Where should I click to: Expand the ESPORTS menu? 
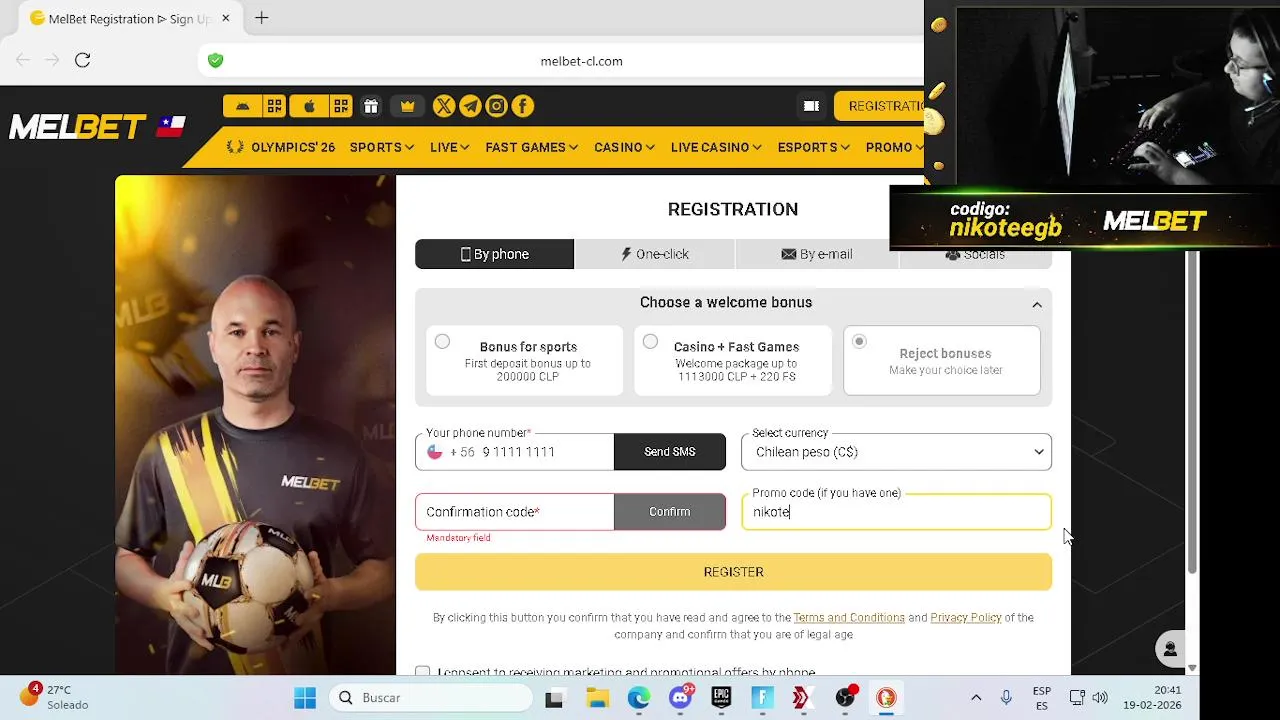tap(813, 147)
